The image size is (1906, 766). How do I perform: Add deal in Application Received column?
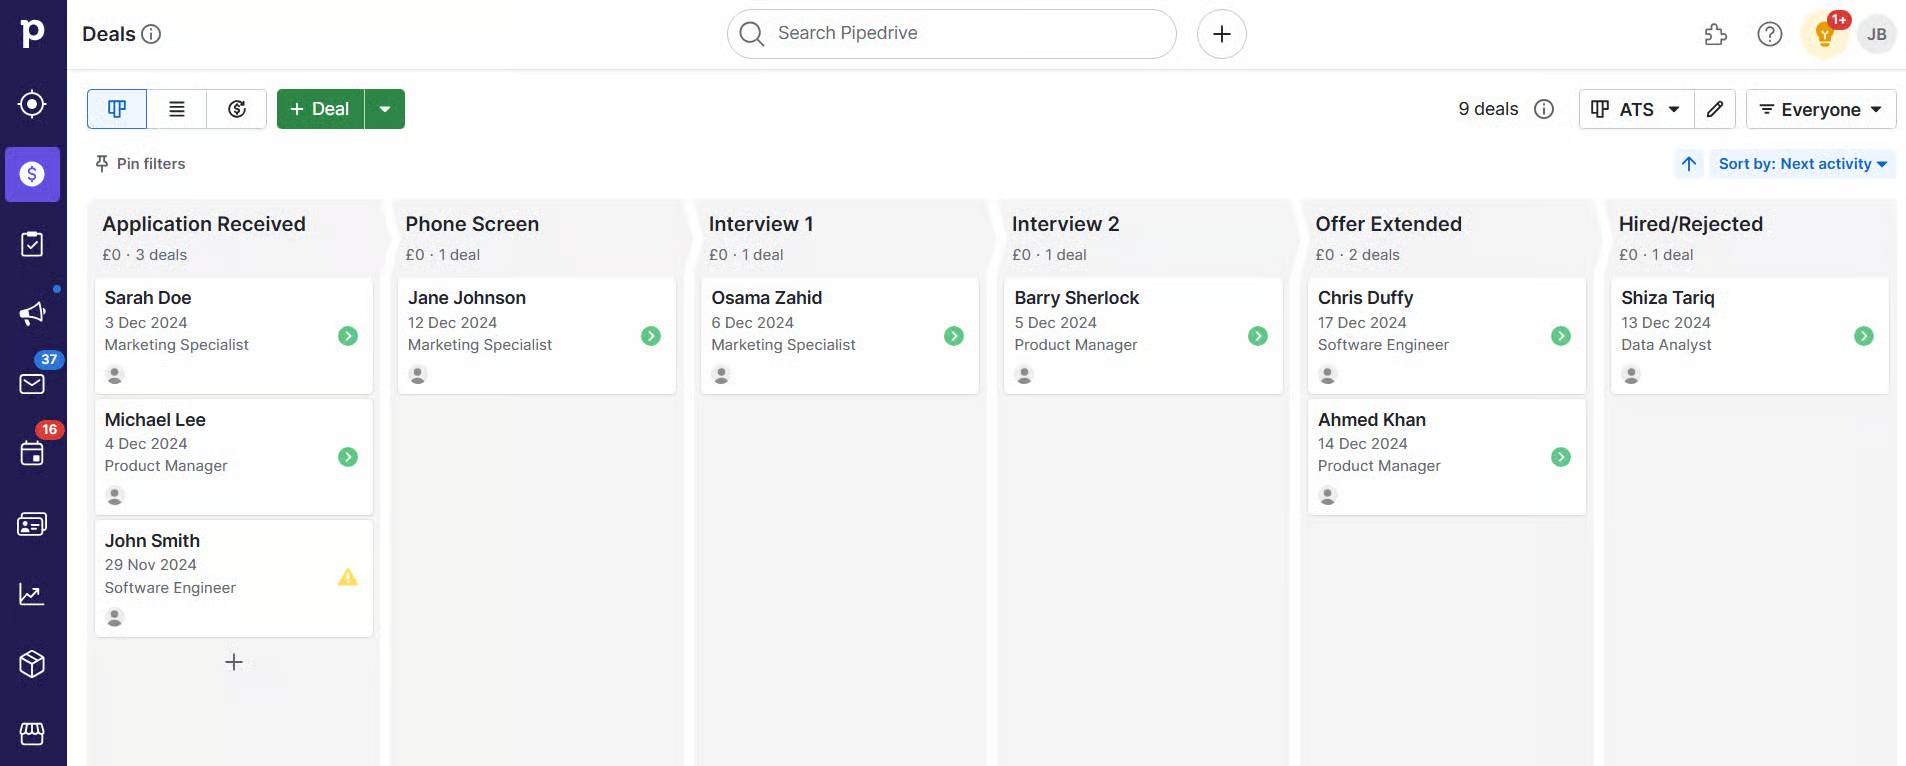(234, 662)
